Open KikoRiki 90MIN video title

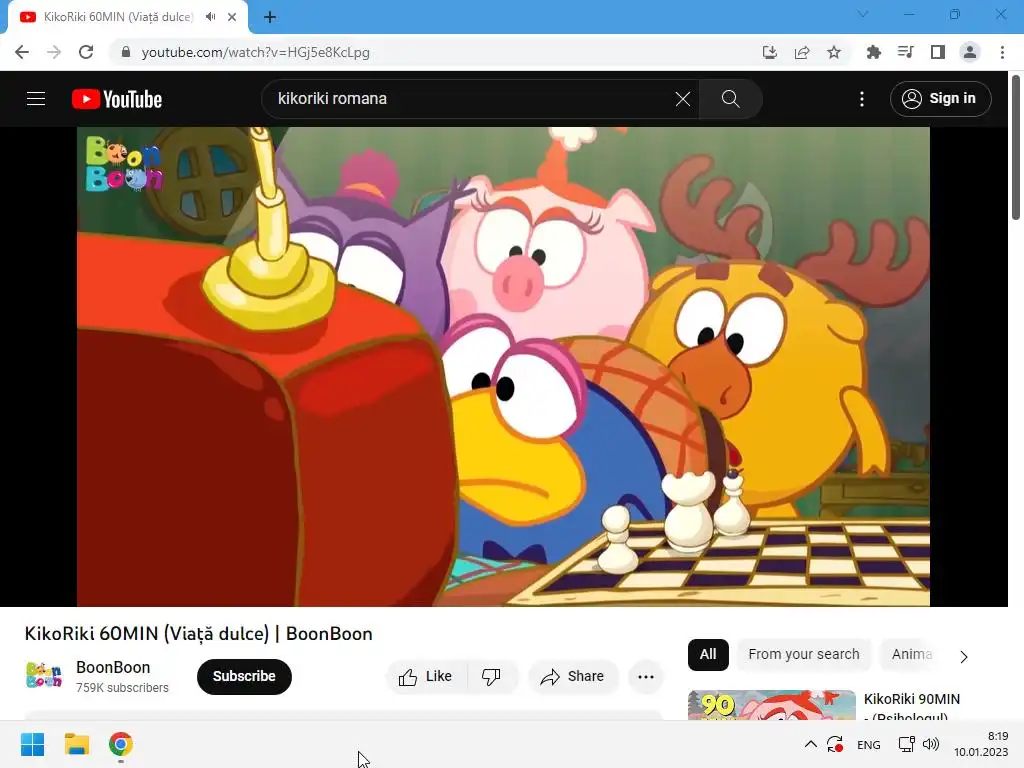coord(911,707)
